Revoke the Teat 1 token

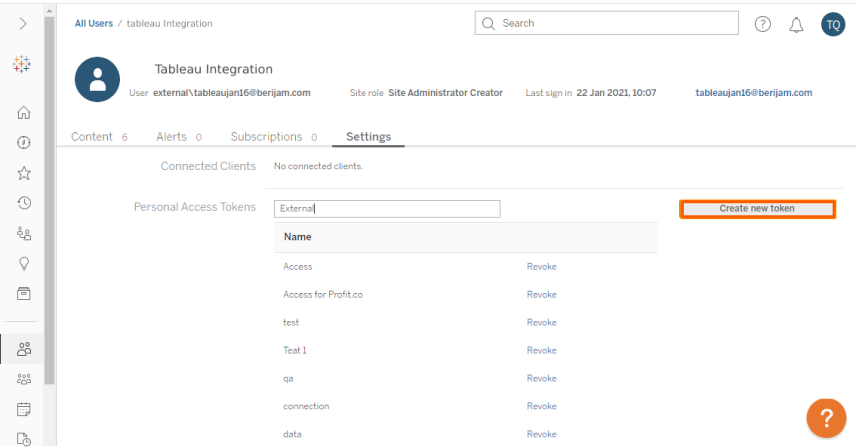(542, 350)
